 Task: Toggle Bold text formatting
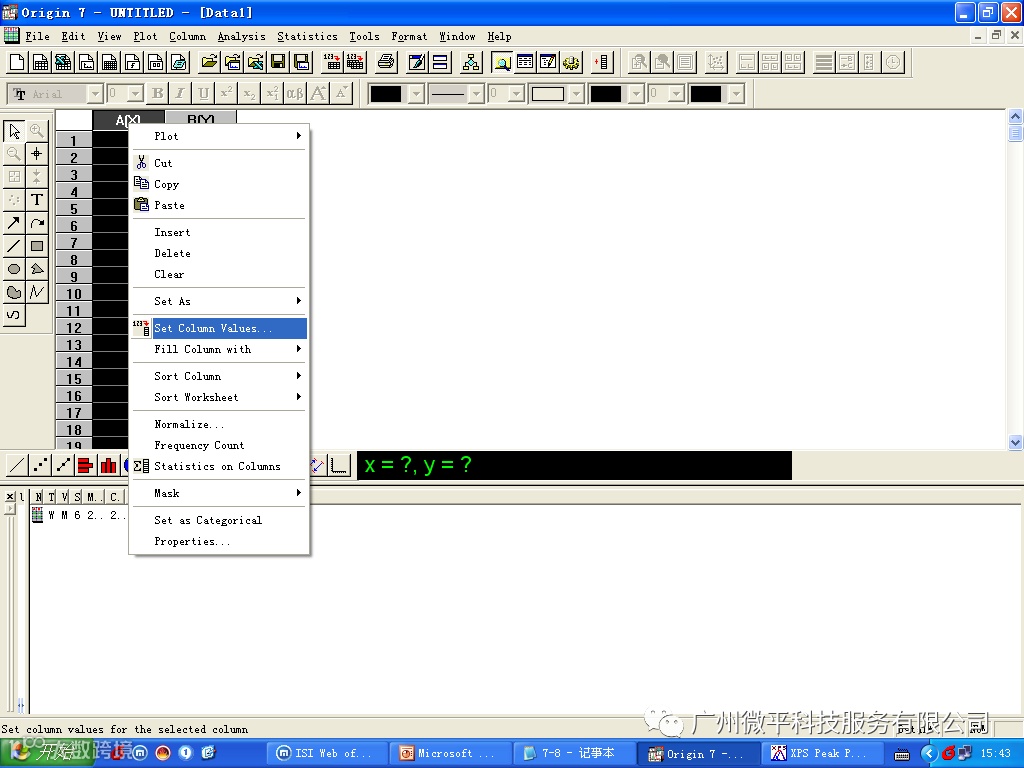tap(157, 93)
